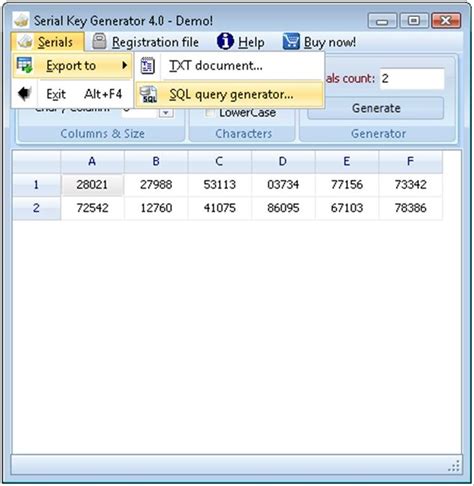Click cell with value 78386
Screen dimensions: 474x486
coord(411,208)
